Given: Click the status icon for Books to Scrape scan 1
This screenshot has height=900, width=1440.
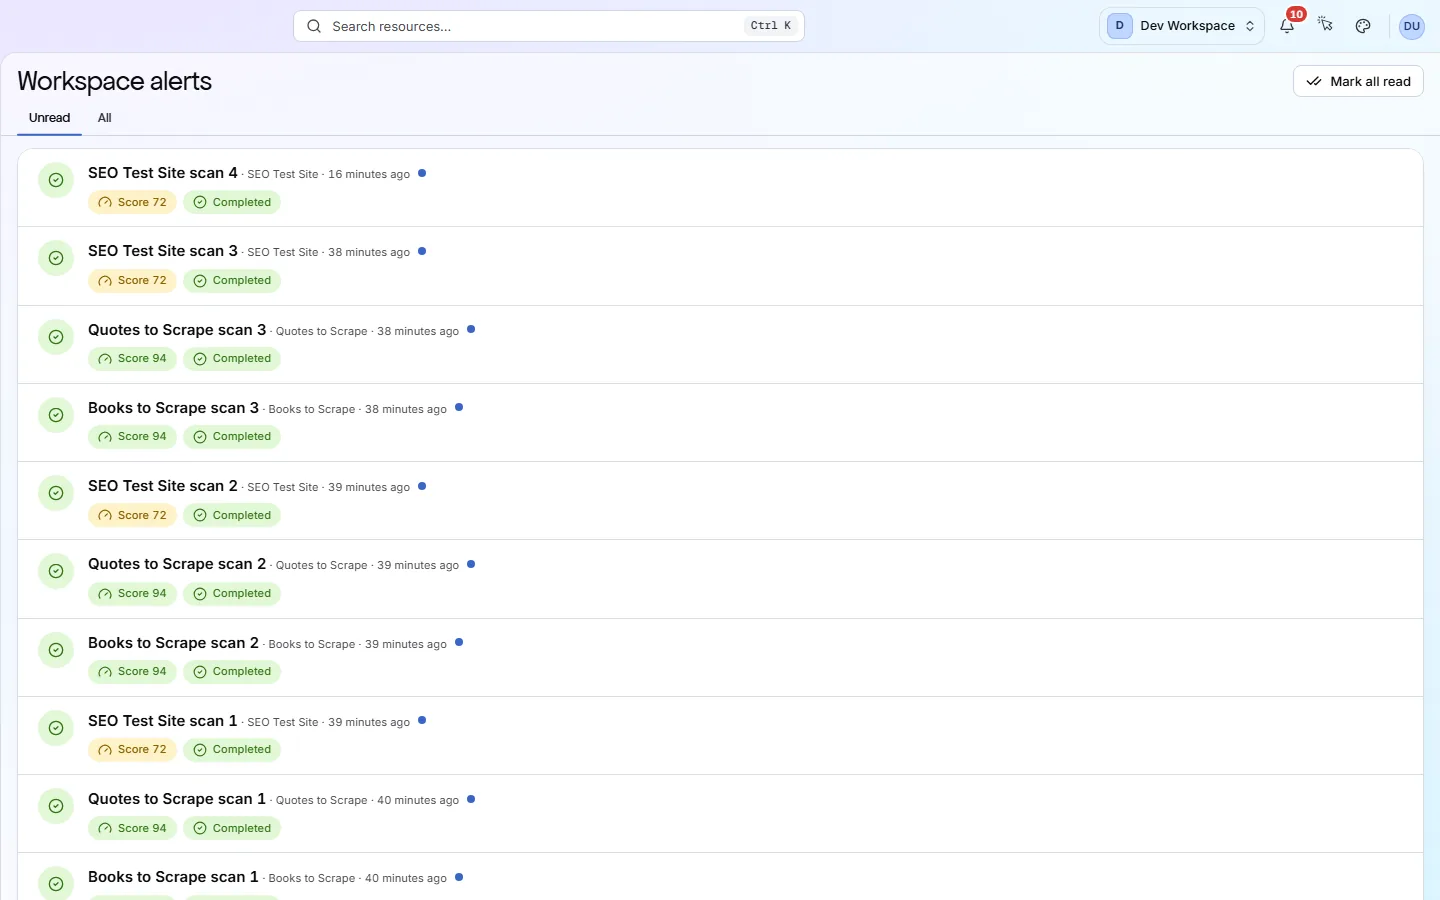Looking at the screenshot, I should point(56,884).
